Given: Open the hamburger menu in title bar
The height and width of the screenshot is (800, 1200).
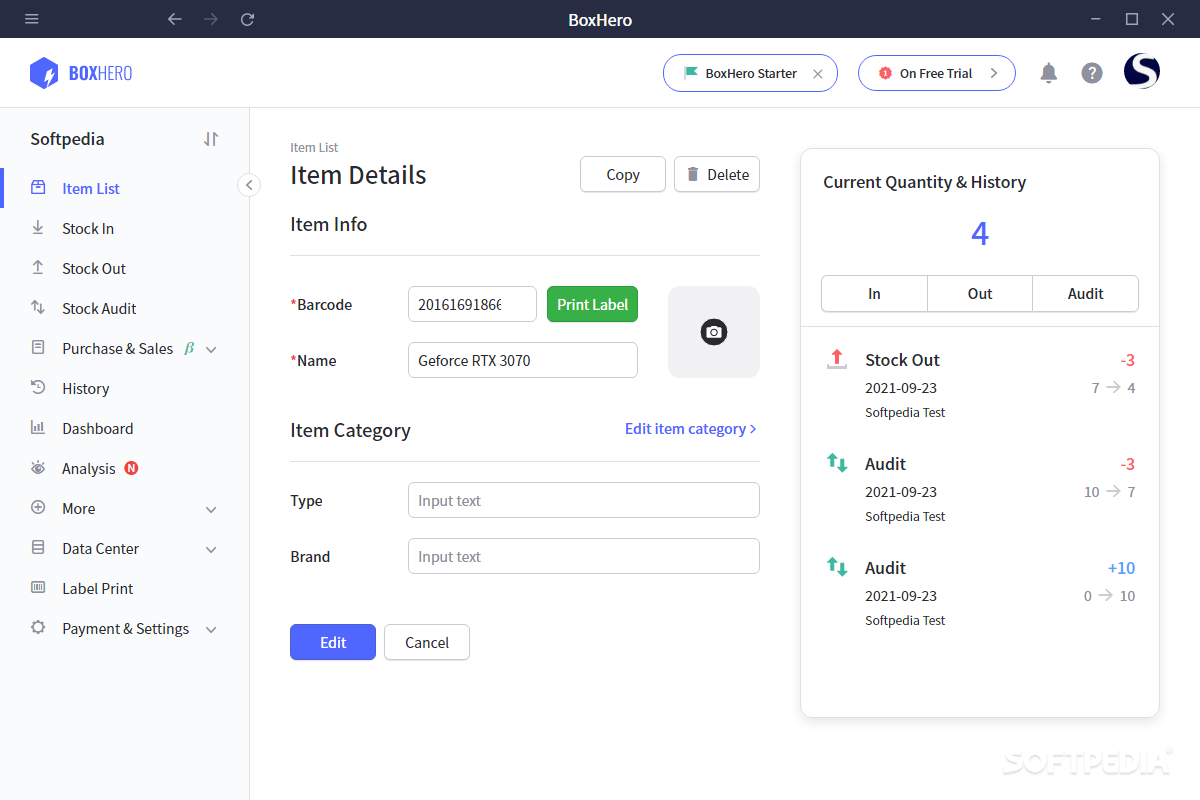Looking at the screenshot, I should [x=32, y=19].
